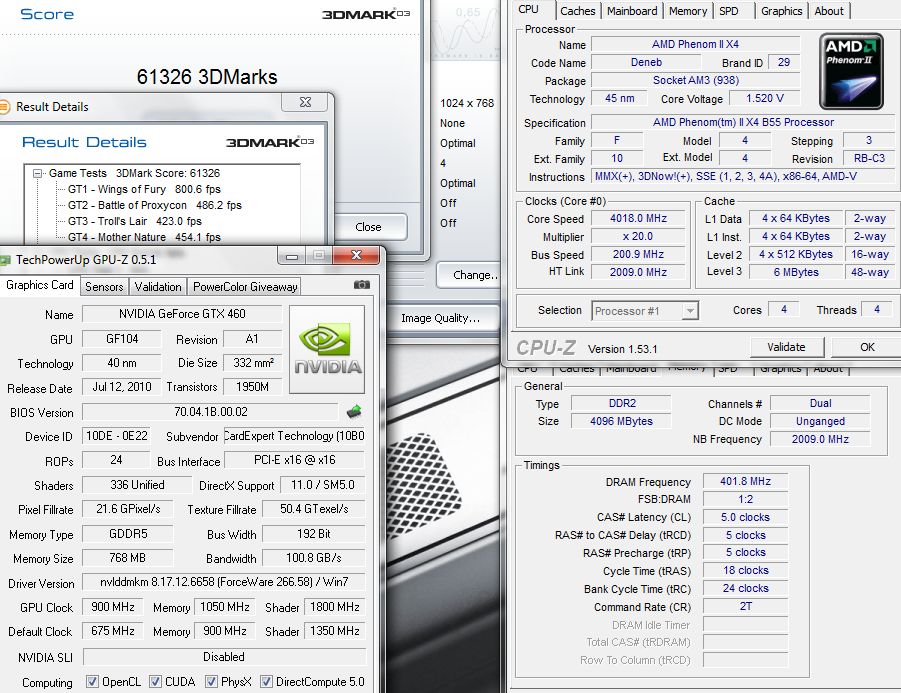Click the Image Quality... button
Viewport: 901px width, 693px height.
pyautogui.click(x=440, y=318)
